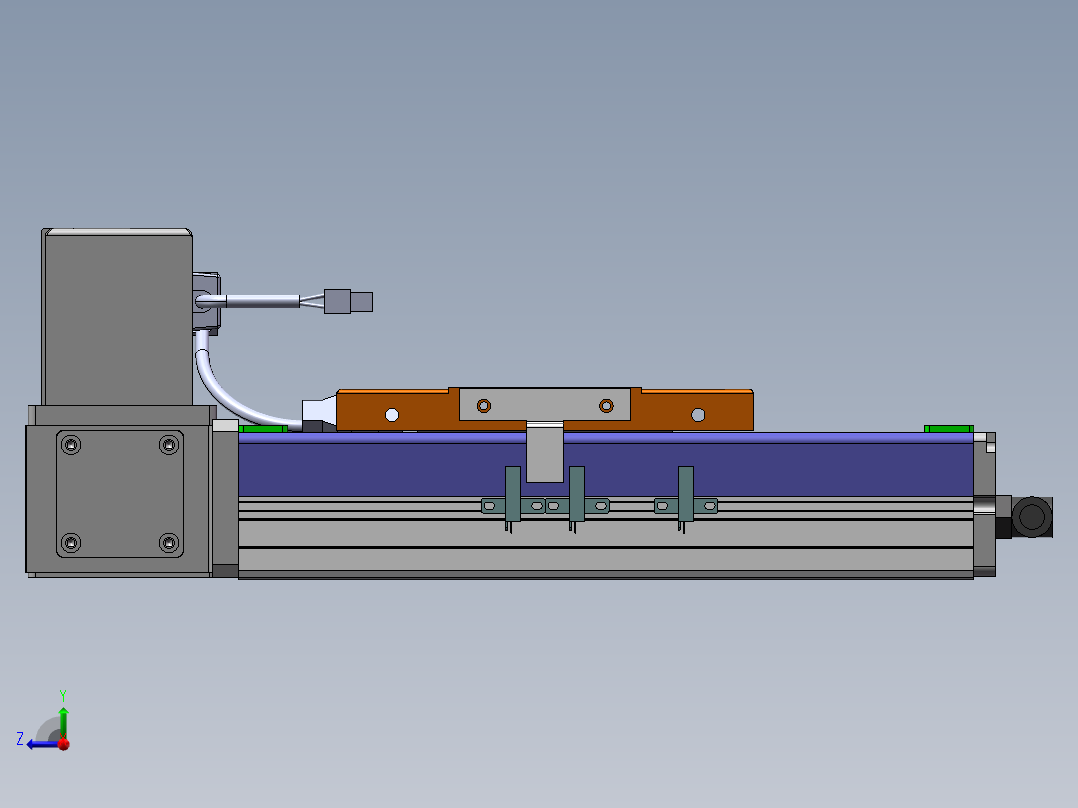Pick the motor cable connector plug
The height and width of the screenshot is (808, 1078).
(349, 301)
